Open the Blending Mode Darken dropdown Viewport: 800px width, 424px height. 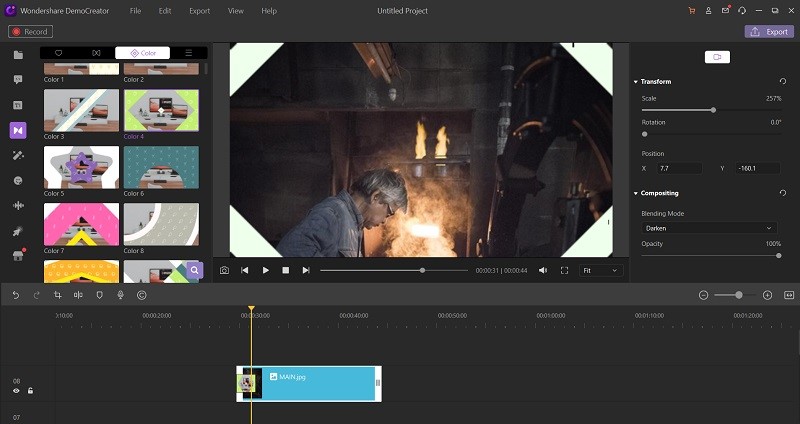click(x=709, y=228)
